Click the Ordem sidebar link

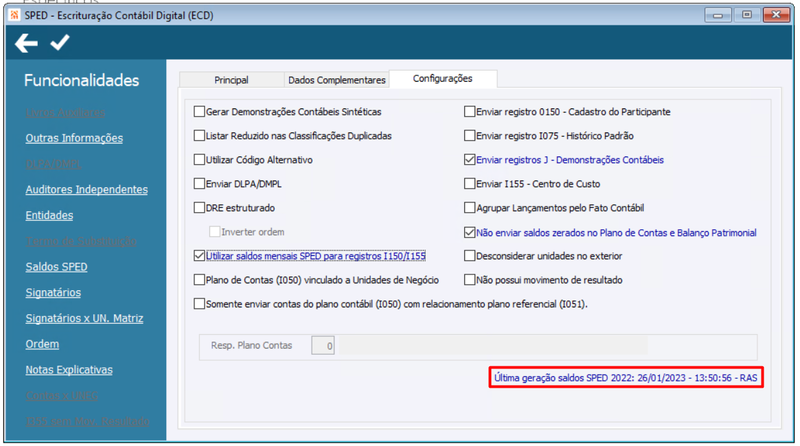(x=42, y=344)
